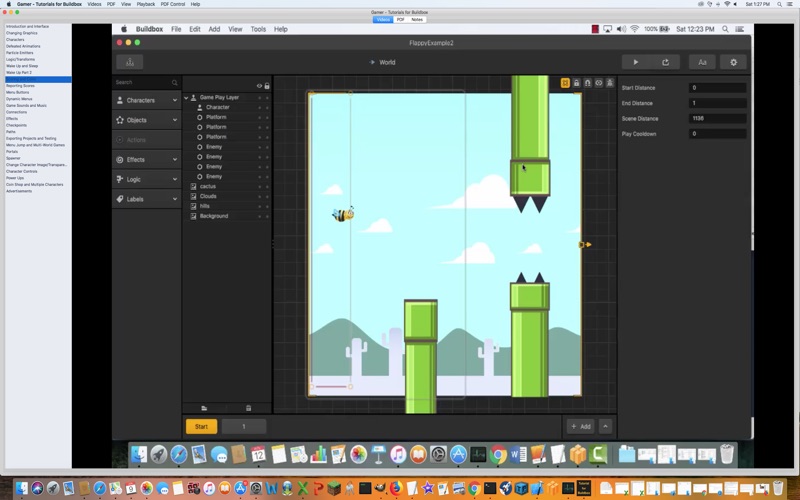The width and height of the screenshot is (800, 500).
Task: Open 'Particle Emitters' tutorial in sidebar
Action: coord(19,53)
